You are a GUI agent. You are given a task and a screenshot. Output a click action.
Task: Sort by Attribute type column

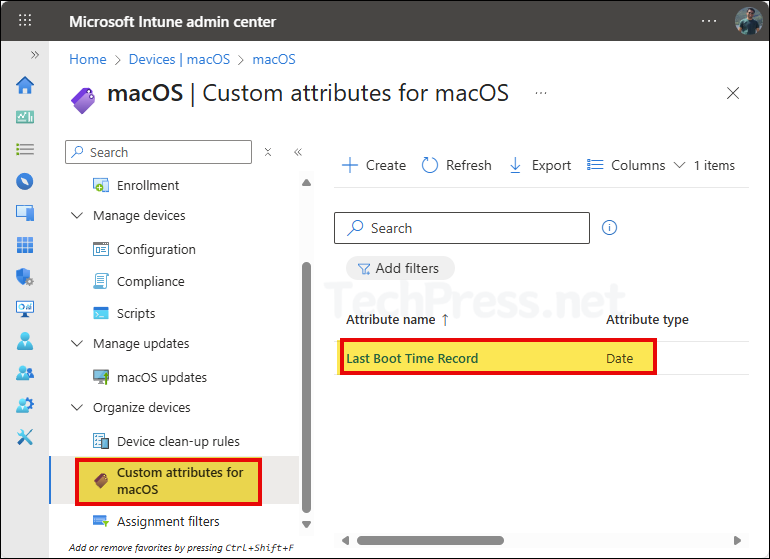647,320
